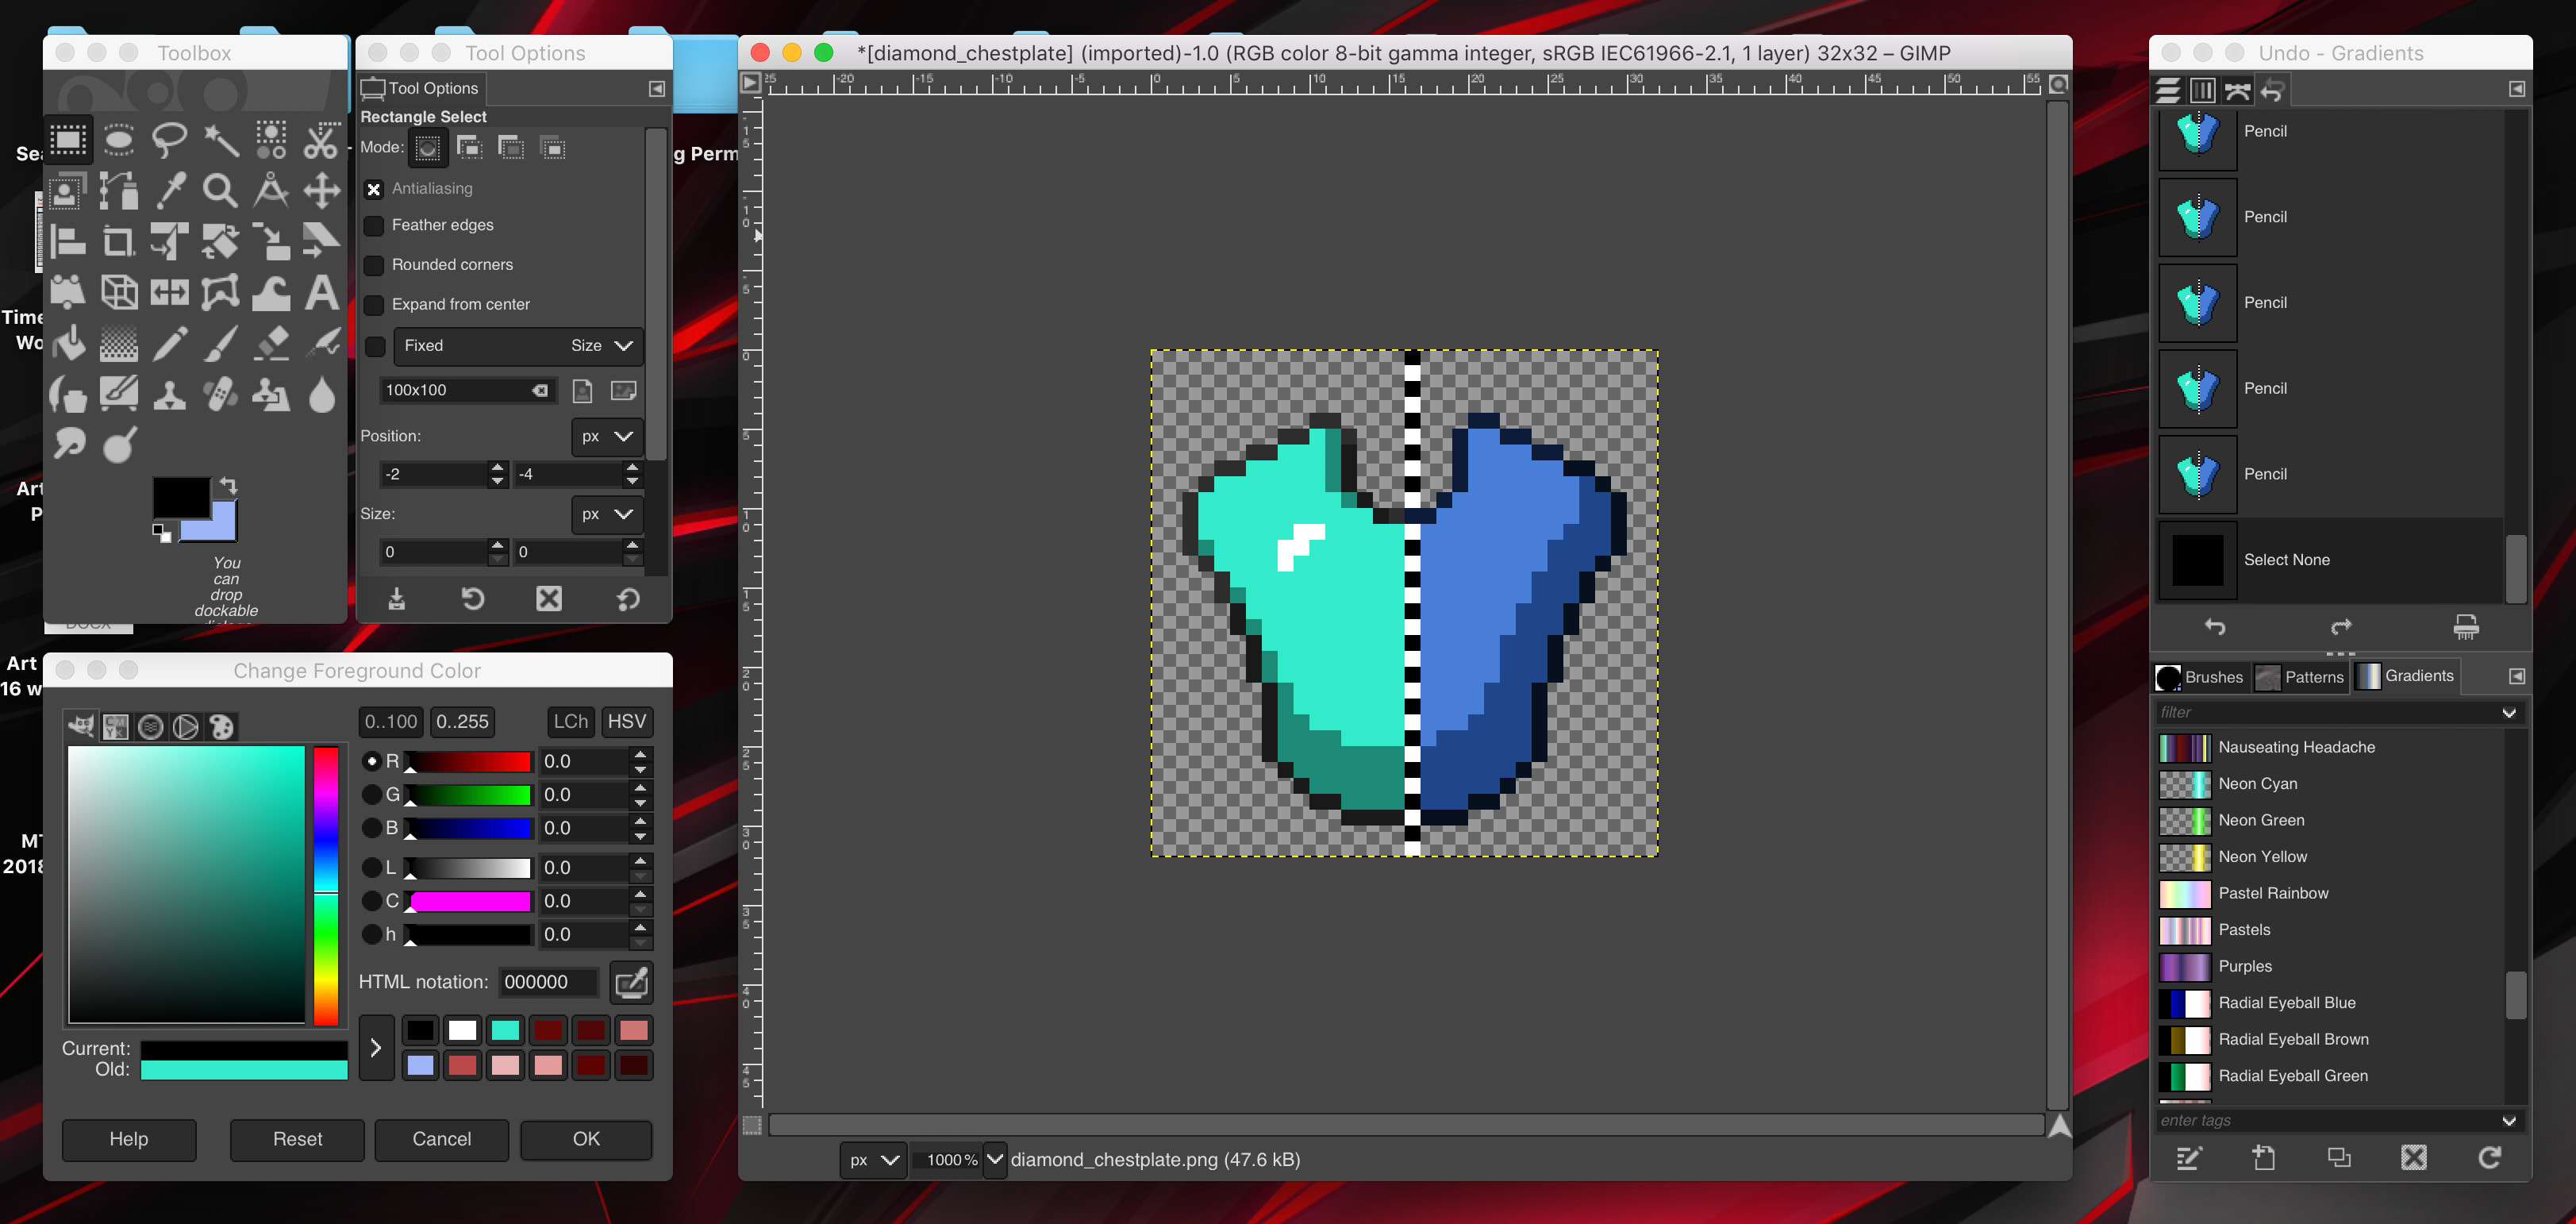
Task: Select the Ellipse Select tool
Action: (x=119, y=140)
